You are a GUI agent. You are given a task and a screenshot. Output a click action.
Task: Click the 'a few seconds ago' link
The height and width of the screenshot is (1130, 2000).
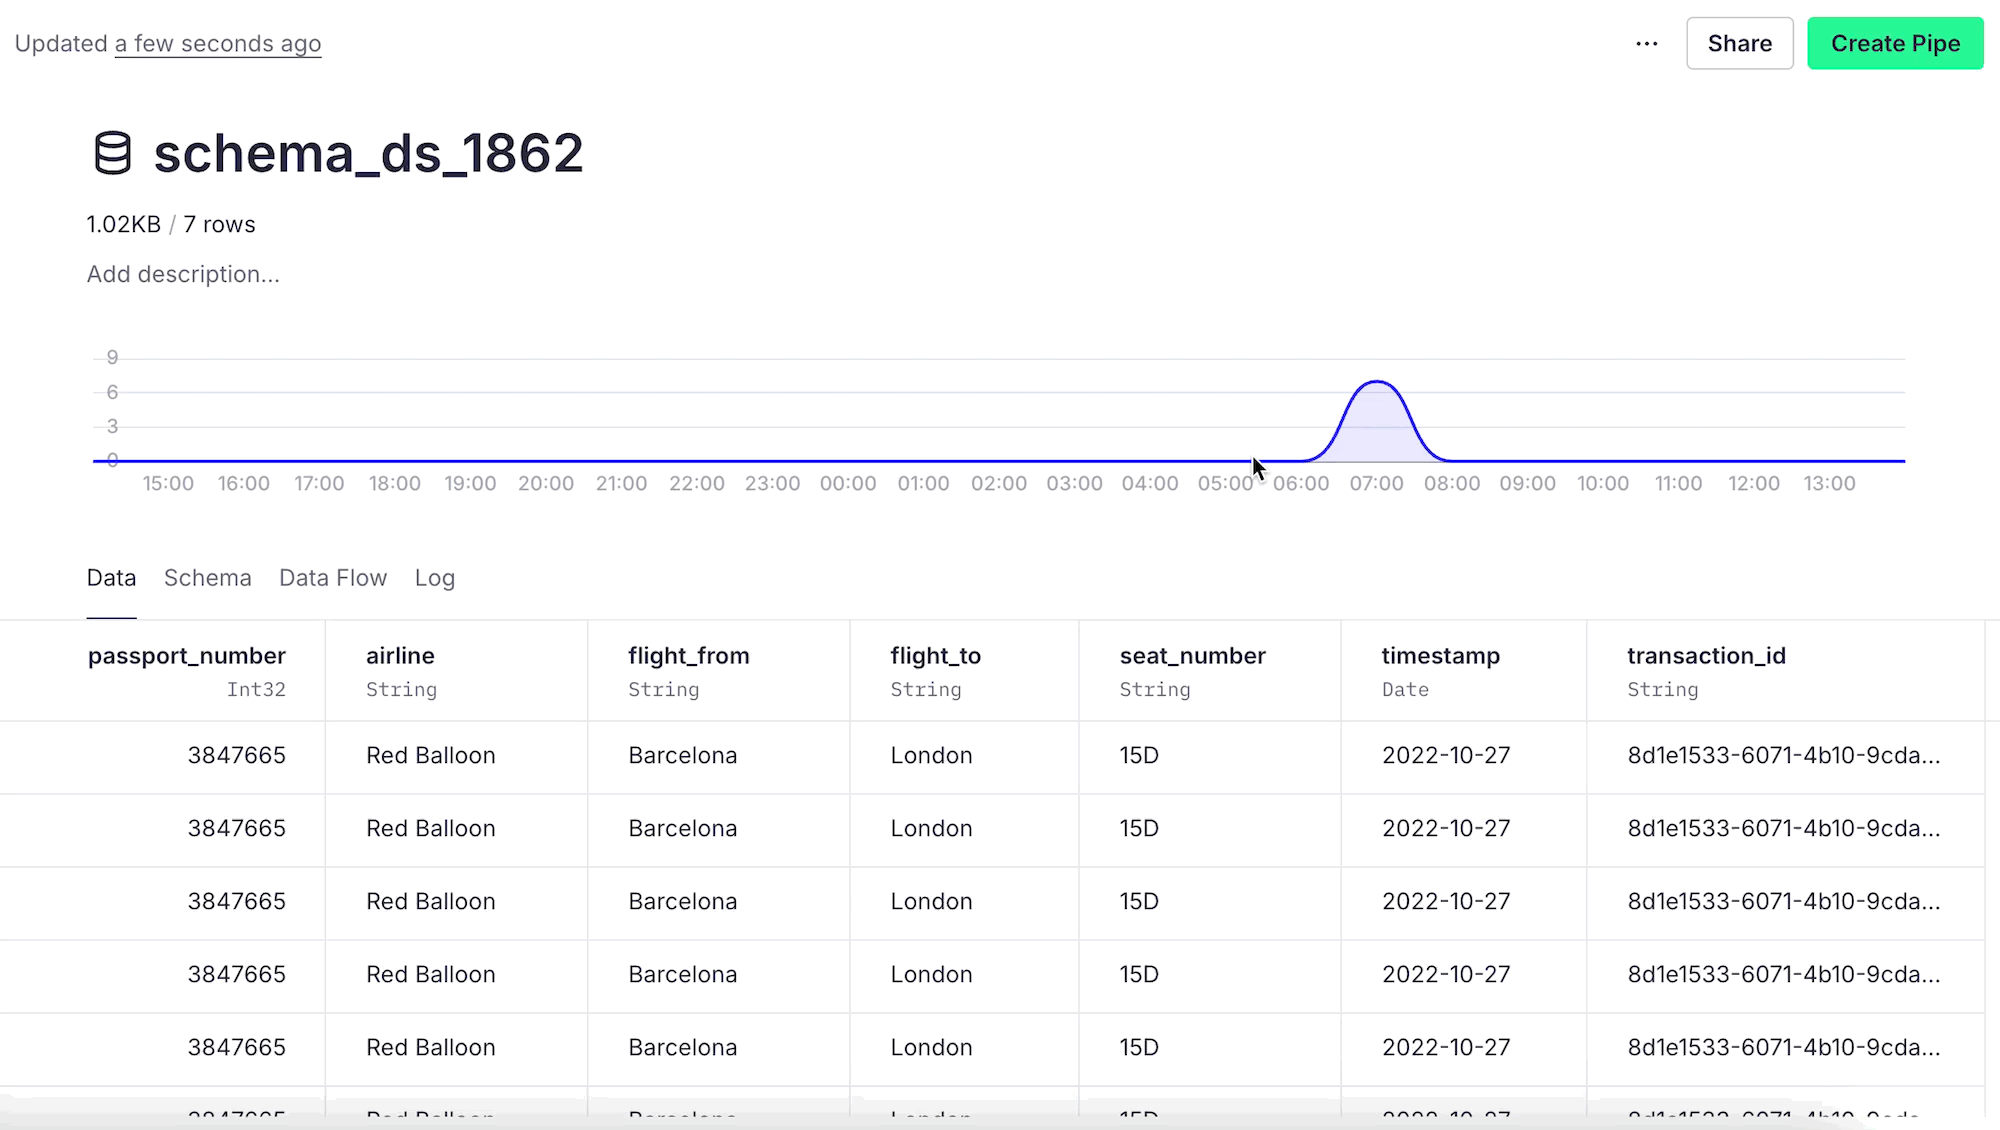coord(217,44)
